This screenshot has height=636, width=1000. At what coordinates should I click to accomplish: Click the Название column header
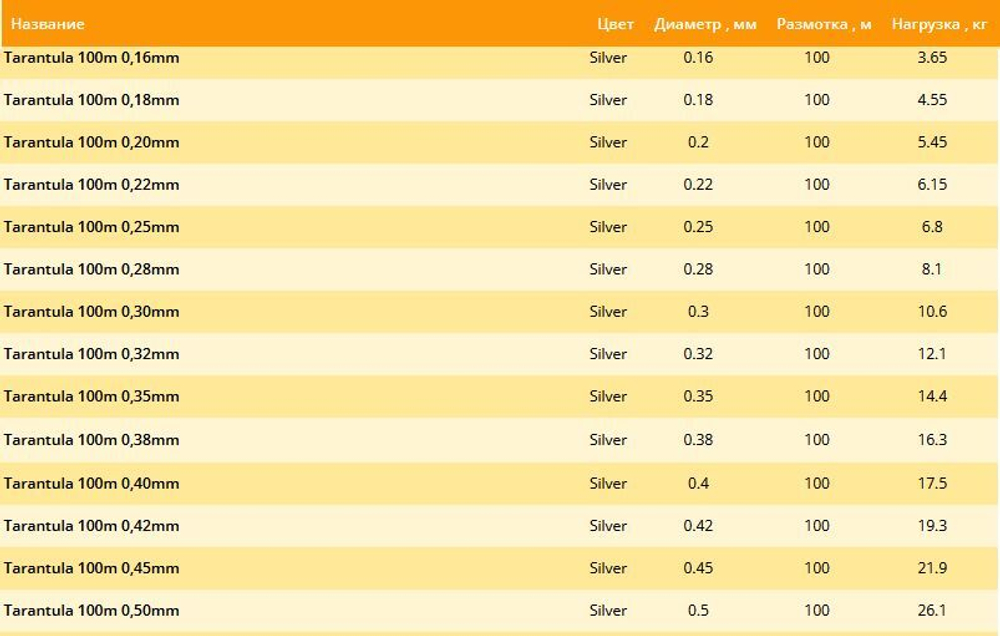(x=48, y=24)
